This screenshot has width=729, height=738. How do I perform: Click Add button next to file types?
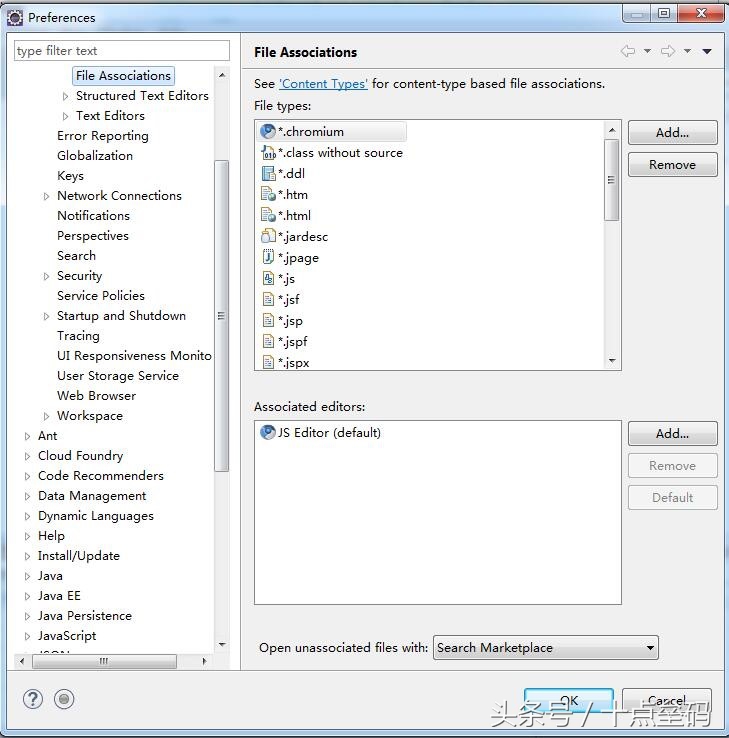click(x=672, y=132)
